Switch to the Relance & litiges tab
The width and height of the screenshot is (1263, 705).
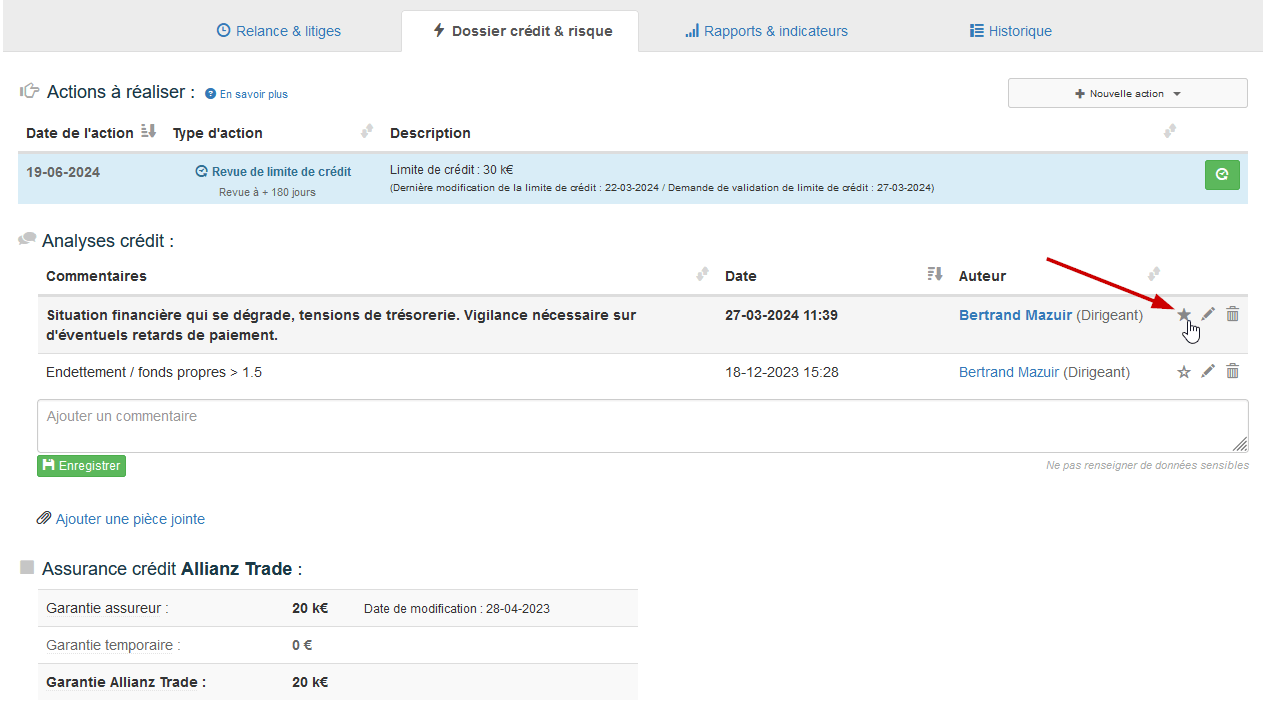tap(279, 31)
